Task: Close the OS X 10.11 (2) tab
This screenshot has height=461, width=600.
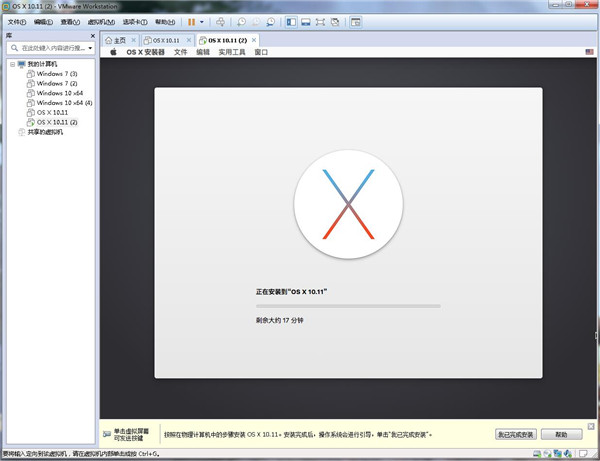Action: tap(254, 40)
